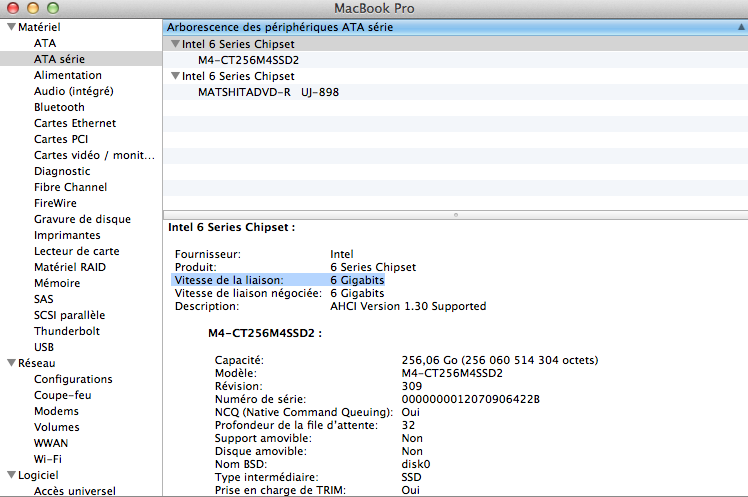Select ATA série in the sidebar
This screenshot has width=748, height=497.
[59, 59]
